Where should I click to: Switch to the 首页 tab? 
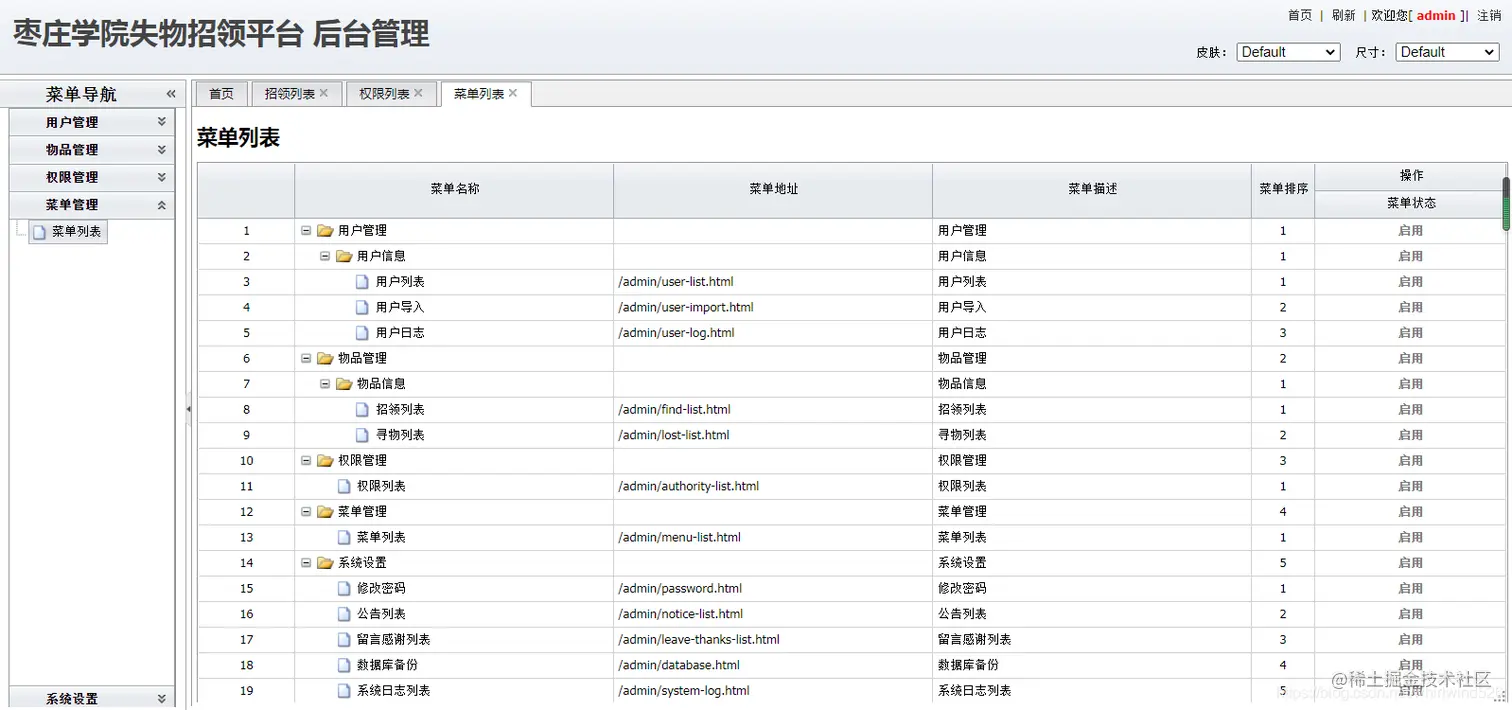pos(221,94)
